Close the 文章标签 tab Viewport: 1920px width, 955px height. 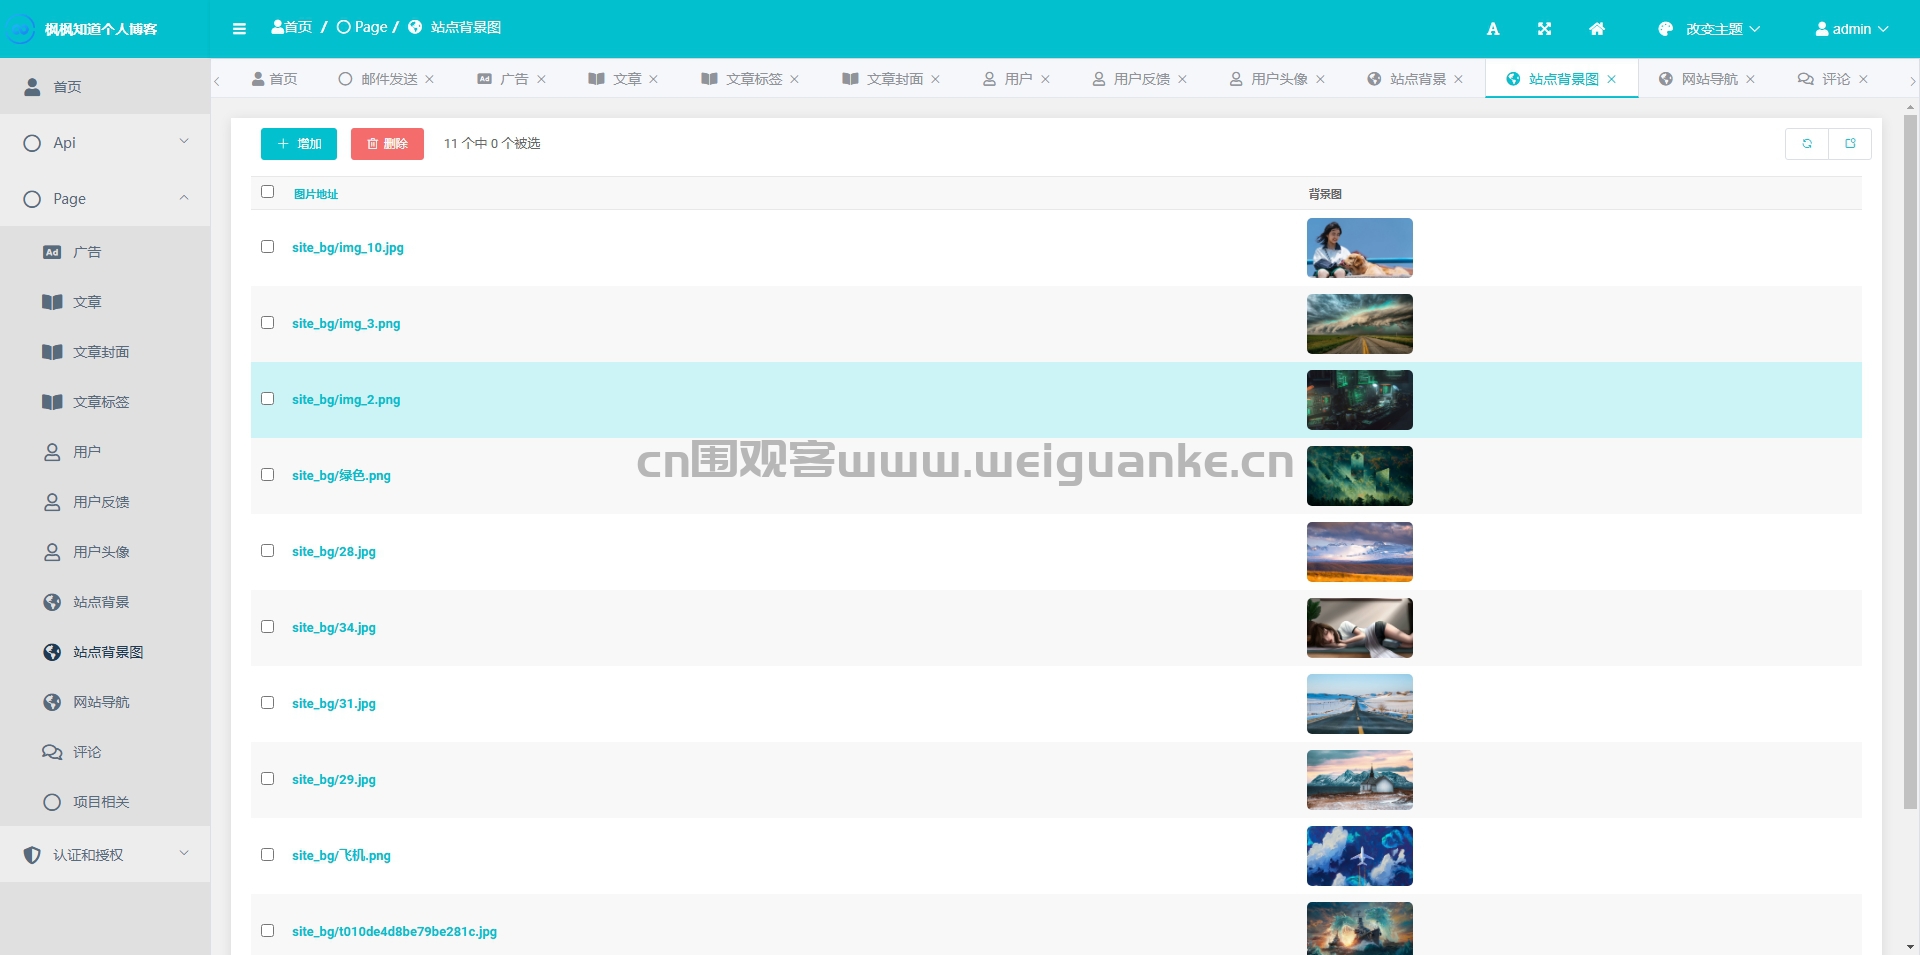(795, 79)
